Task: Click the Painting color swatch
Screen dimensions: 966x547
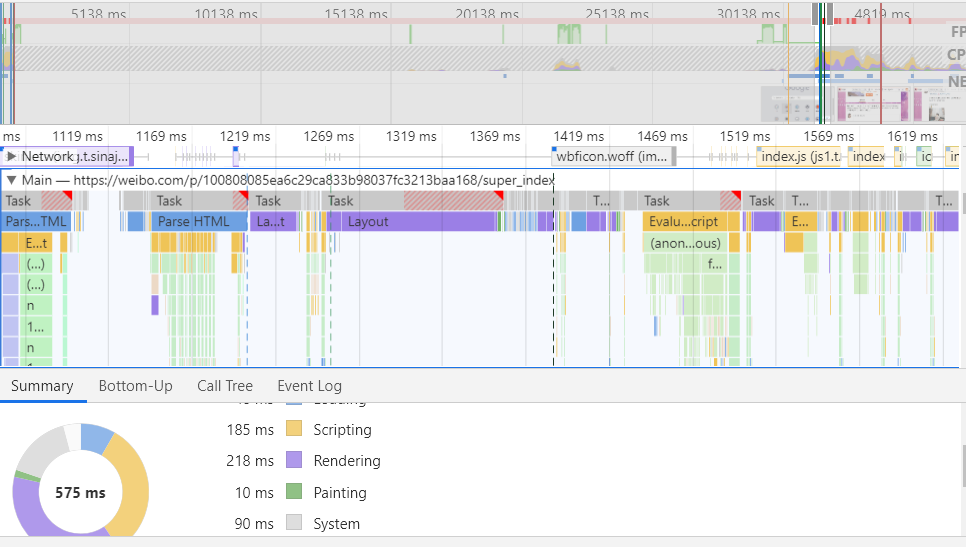Action: (x=294, y=491)
